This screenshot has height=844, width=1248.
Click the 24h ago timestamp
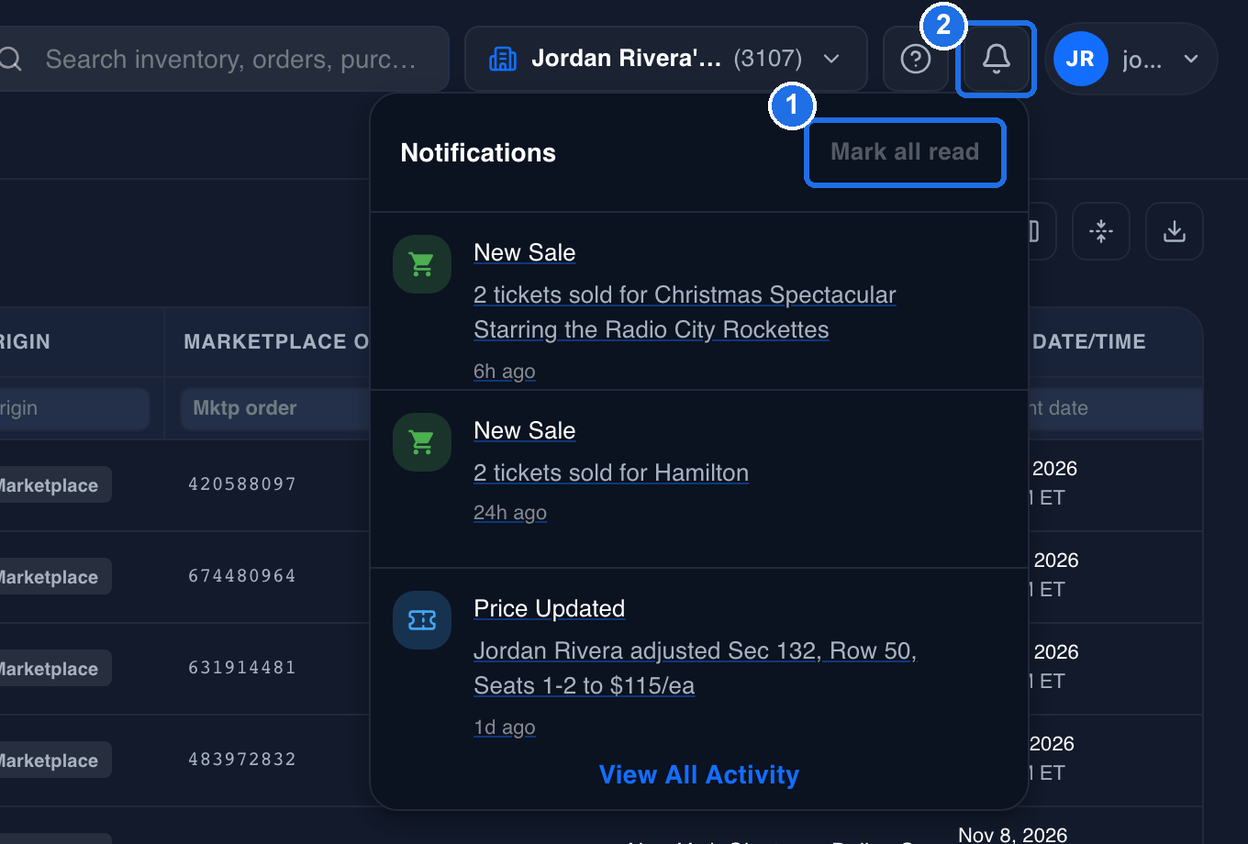pyautogui.click(x=510, y=513)
